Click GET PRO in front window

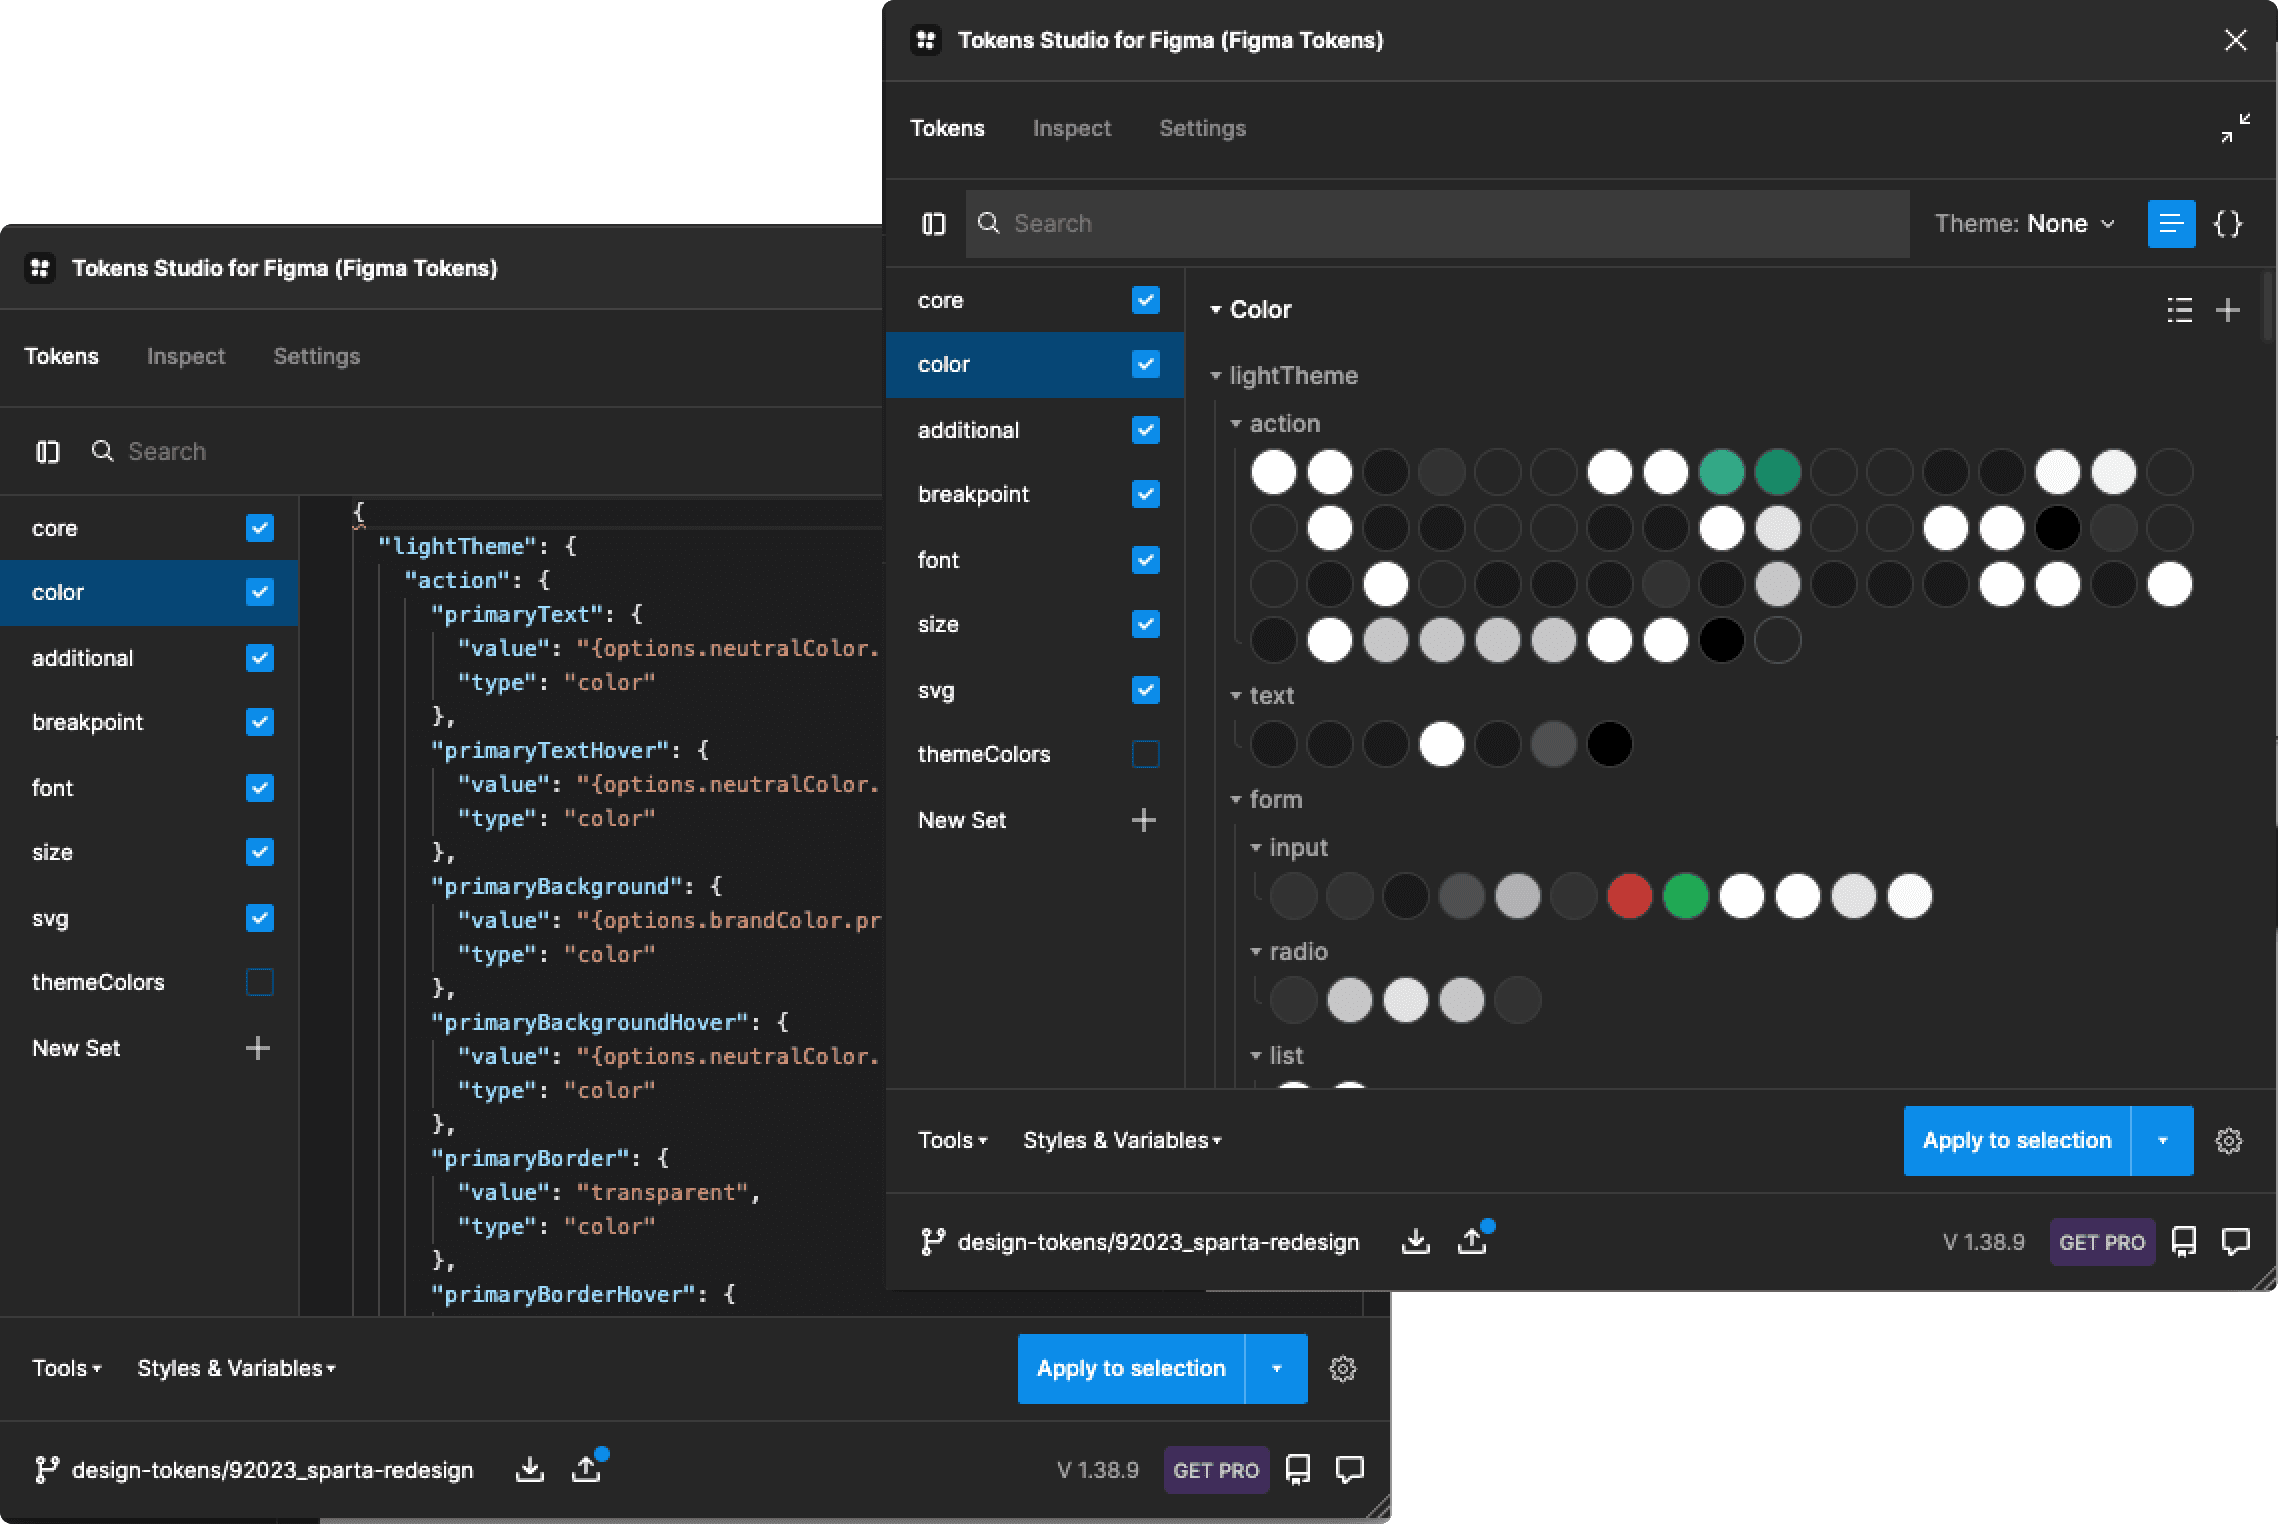(x=2102, y=1242)
